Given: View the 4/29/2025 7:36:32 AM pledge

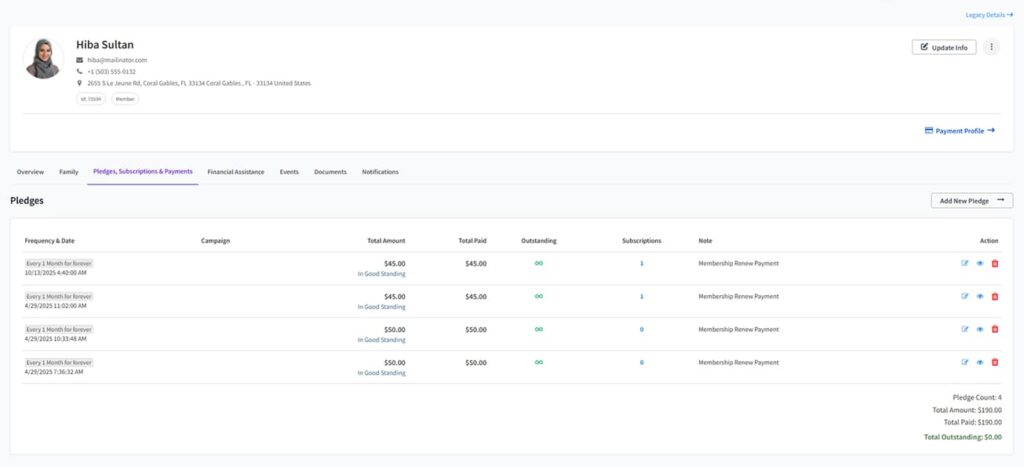Looking at the screenshot, I should (980, 362).
